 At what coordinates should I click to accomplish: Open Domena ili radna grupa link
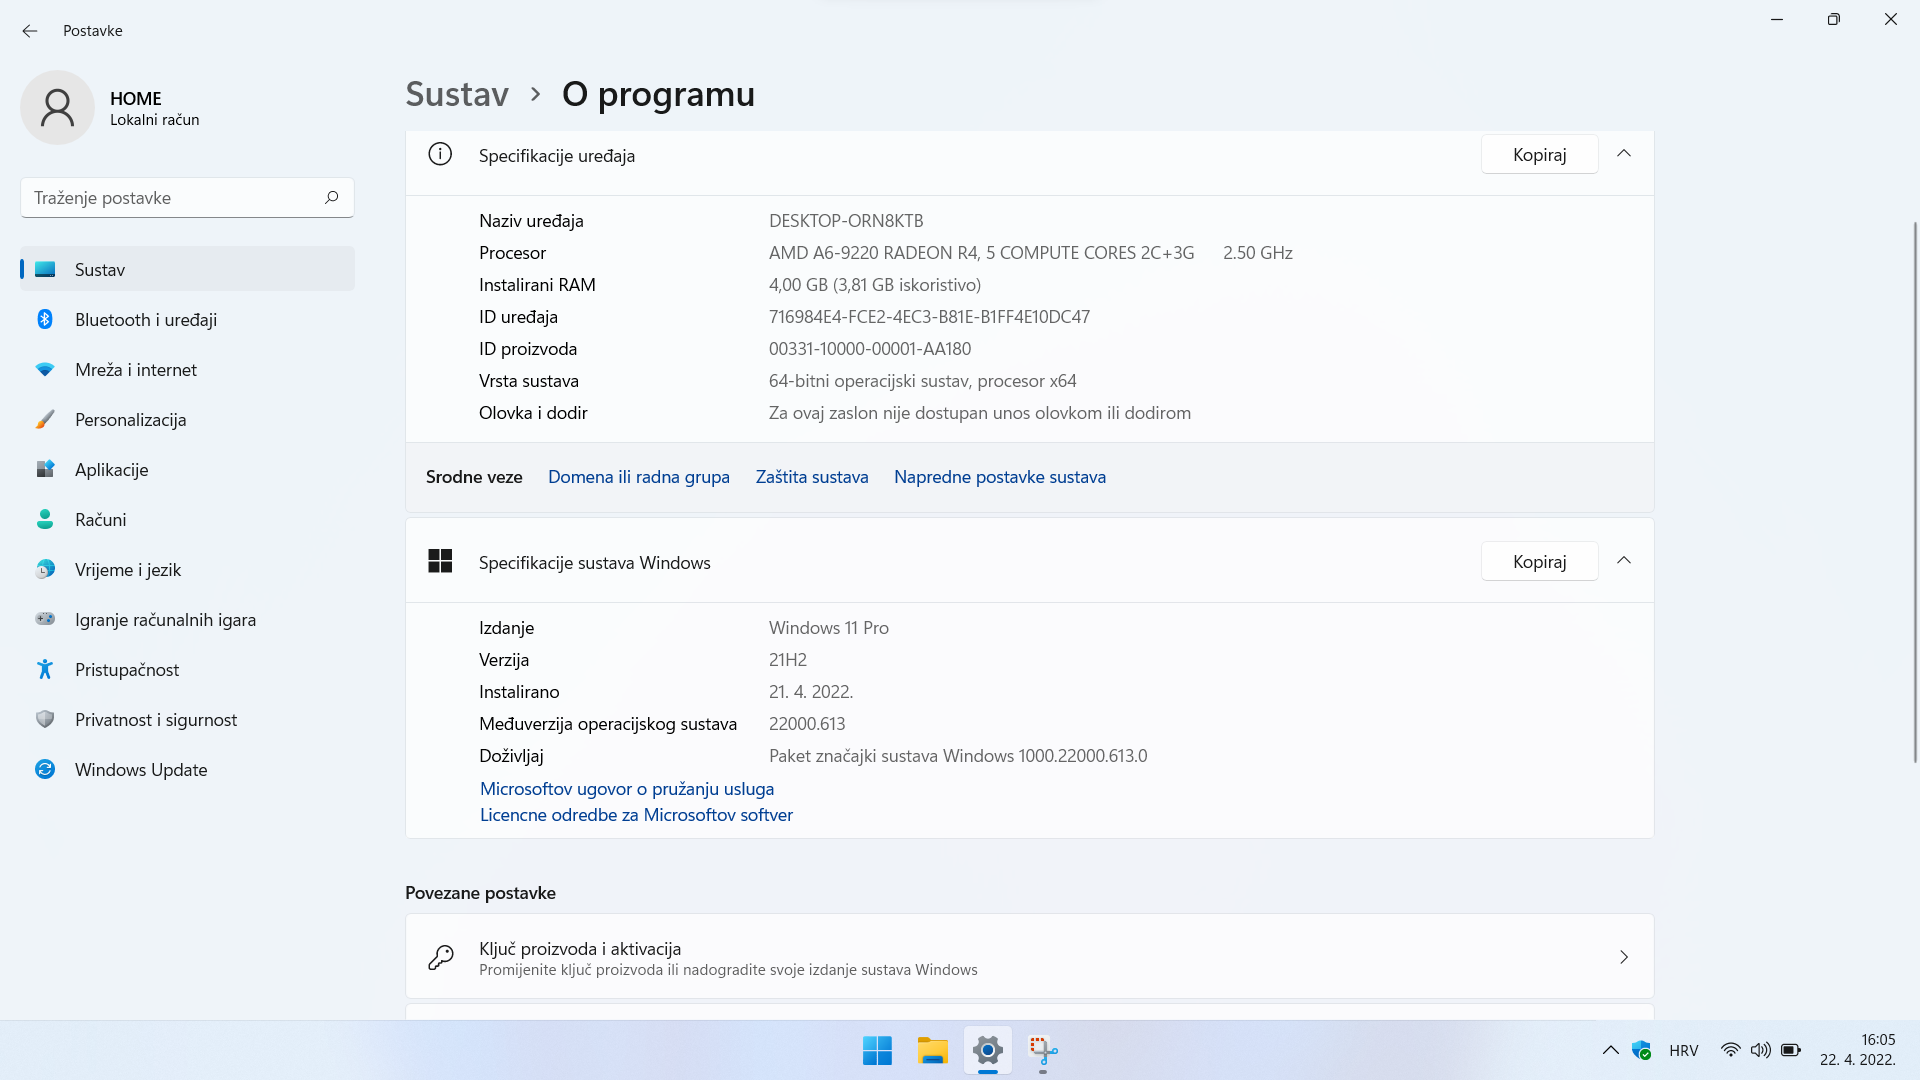tap(638, 477)
